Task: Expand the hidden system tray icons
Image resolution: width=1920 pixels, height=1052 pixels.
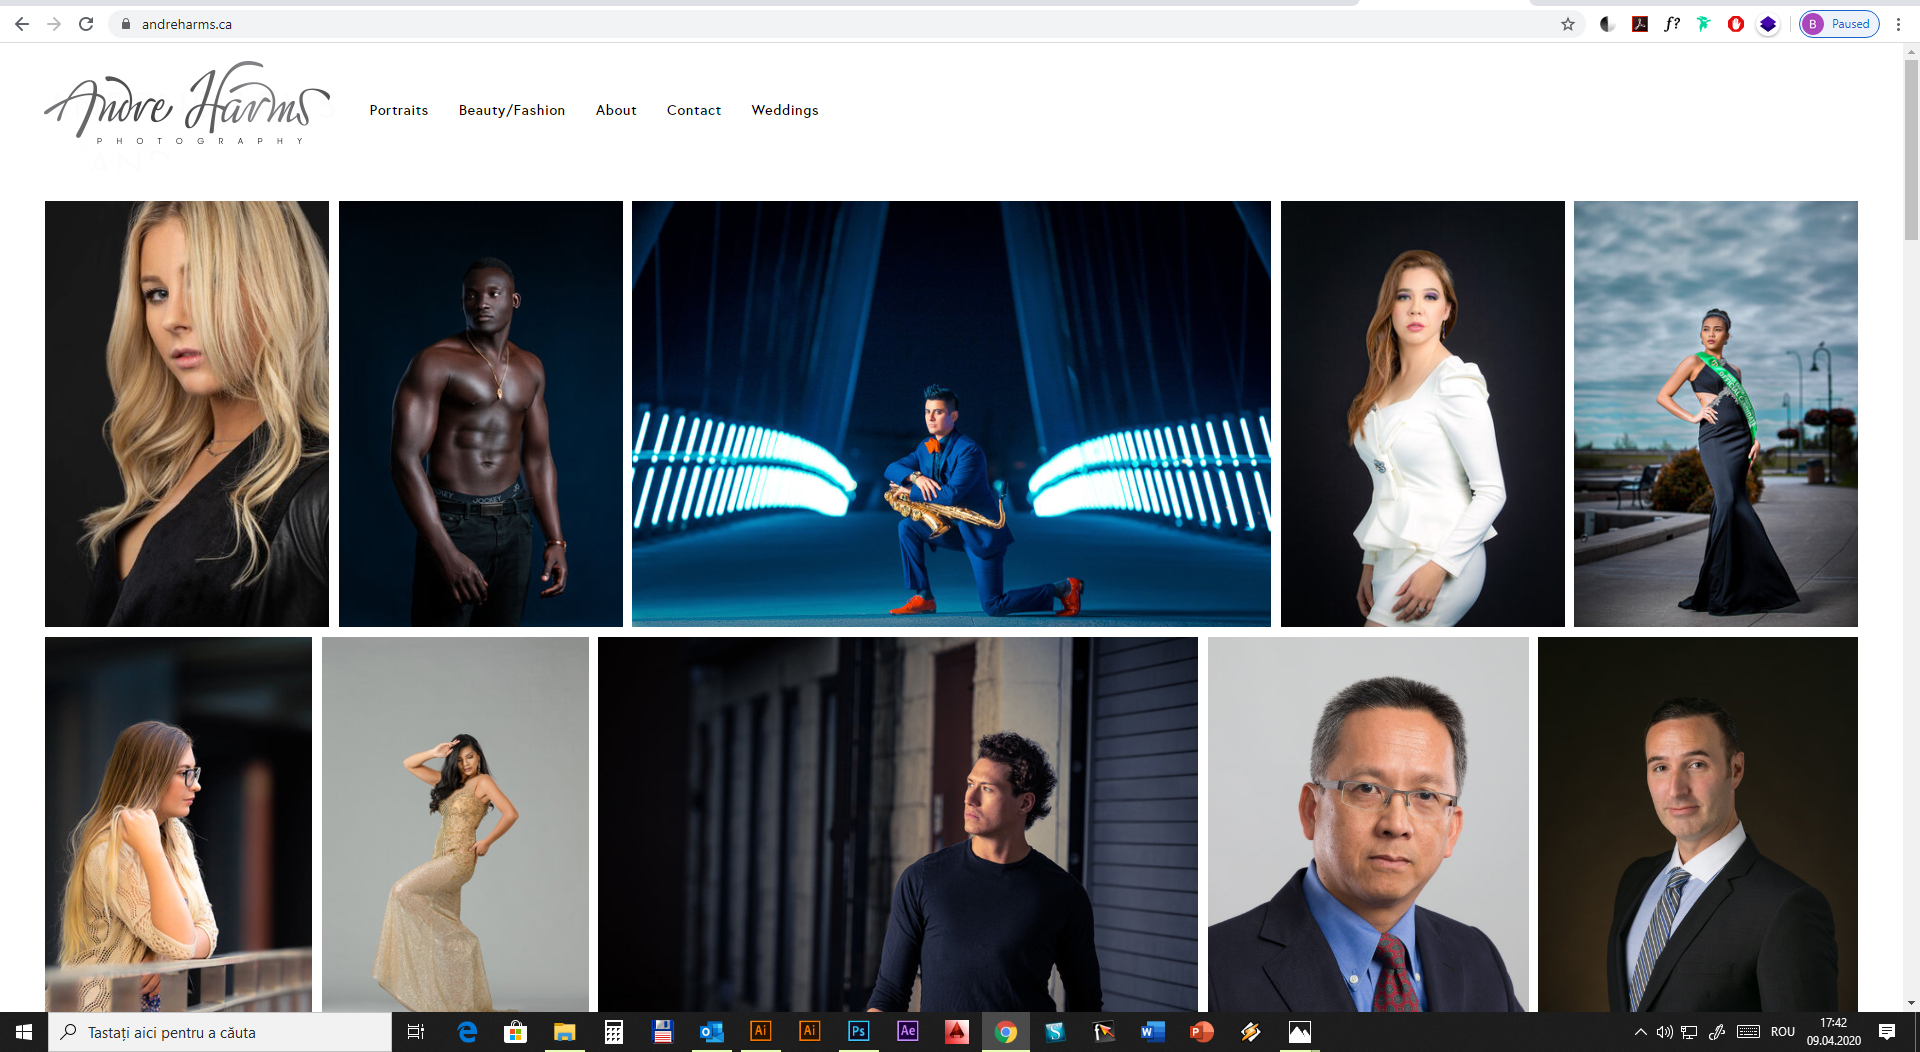Action: point(1640,1032)
